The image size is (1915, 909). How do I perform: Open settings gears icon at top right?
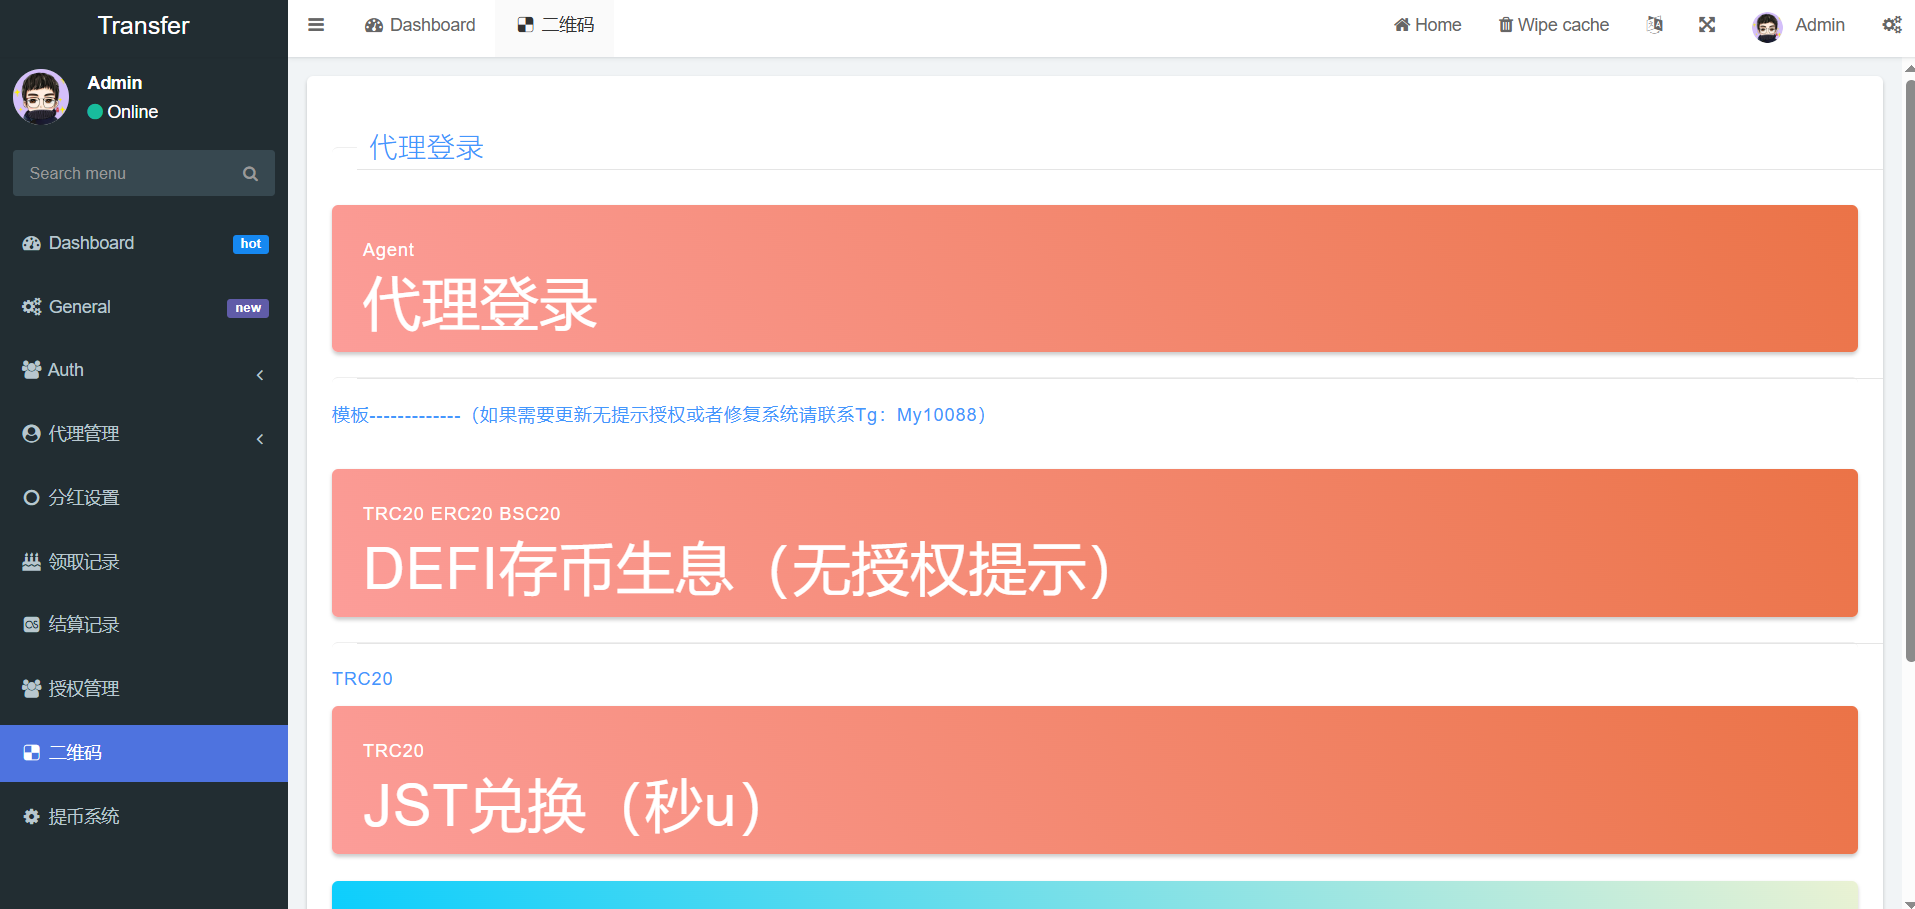tap(1892, 25)
